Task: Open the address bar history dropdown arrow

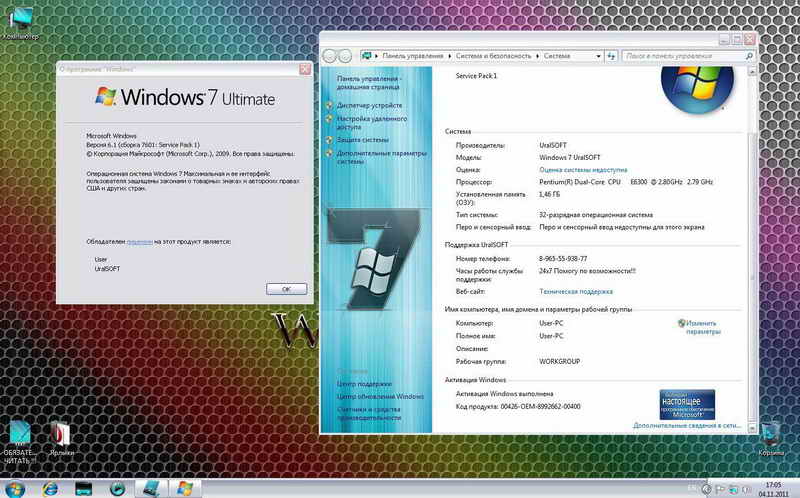Action: click(598, 56)
